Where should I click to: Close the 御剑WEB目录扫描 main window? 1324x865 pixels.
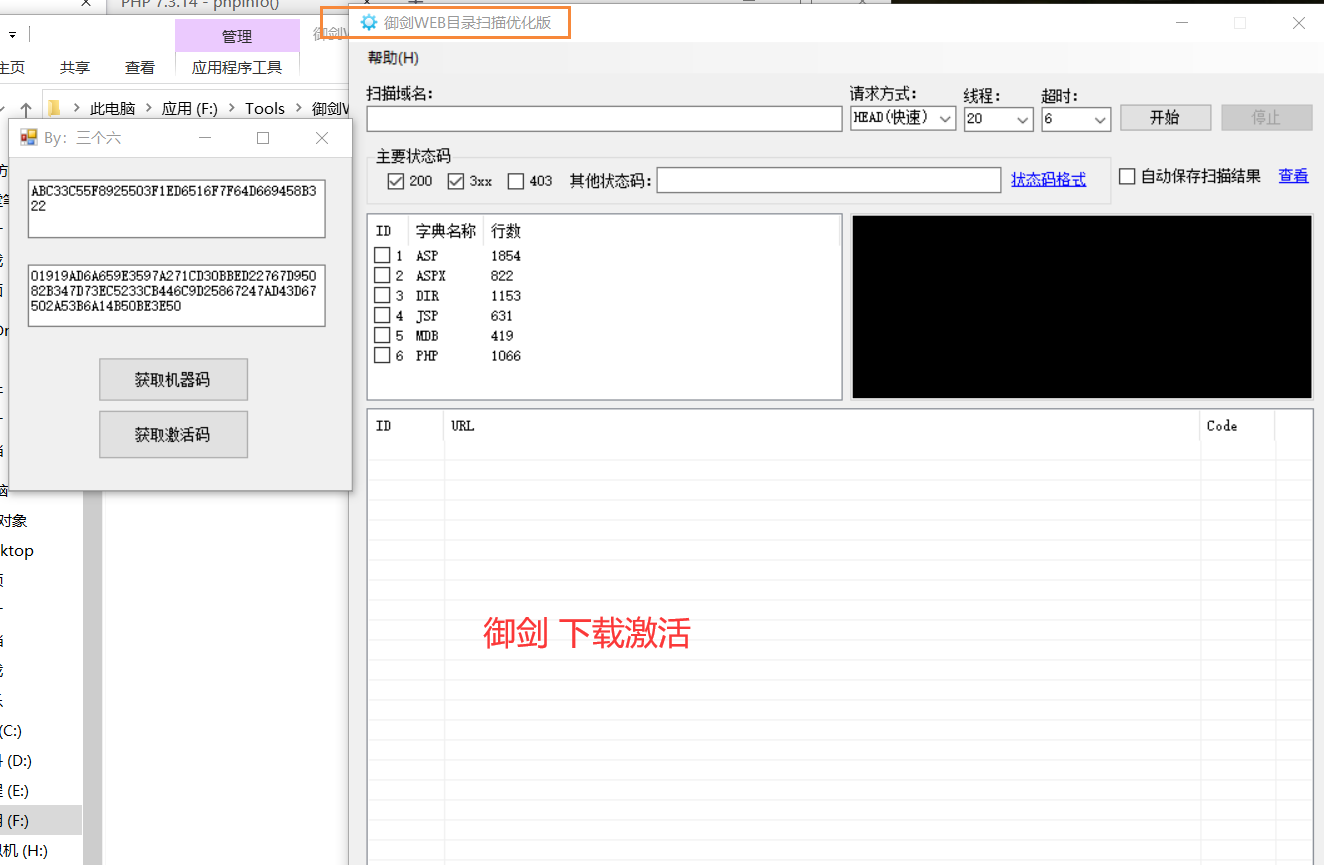1299,23
